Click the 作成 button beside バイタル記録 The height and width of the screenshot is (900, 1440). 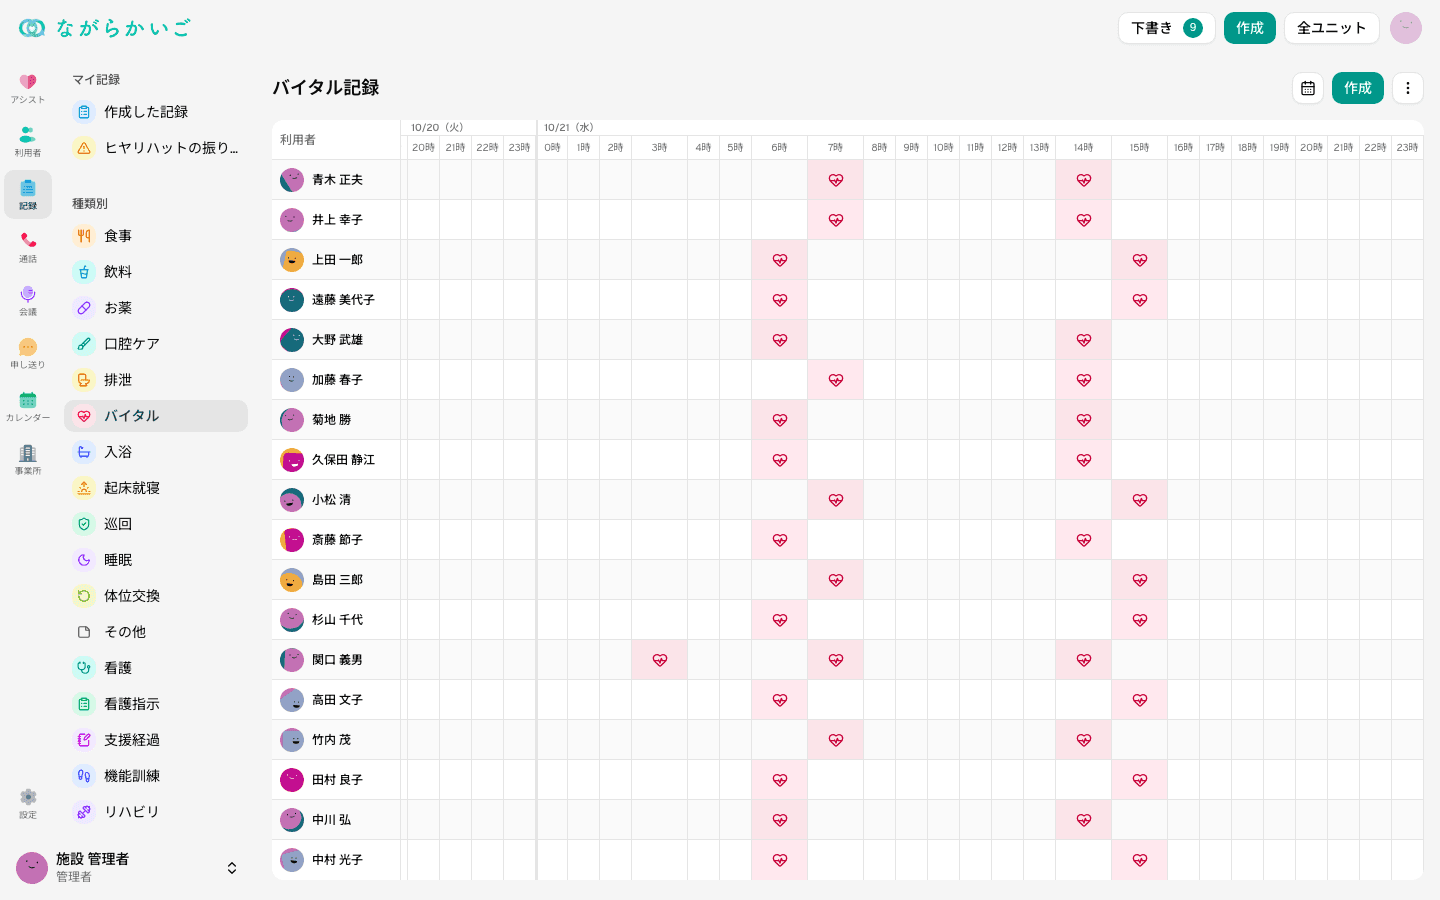(x=1357, y=88)
